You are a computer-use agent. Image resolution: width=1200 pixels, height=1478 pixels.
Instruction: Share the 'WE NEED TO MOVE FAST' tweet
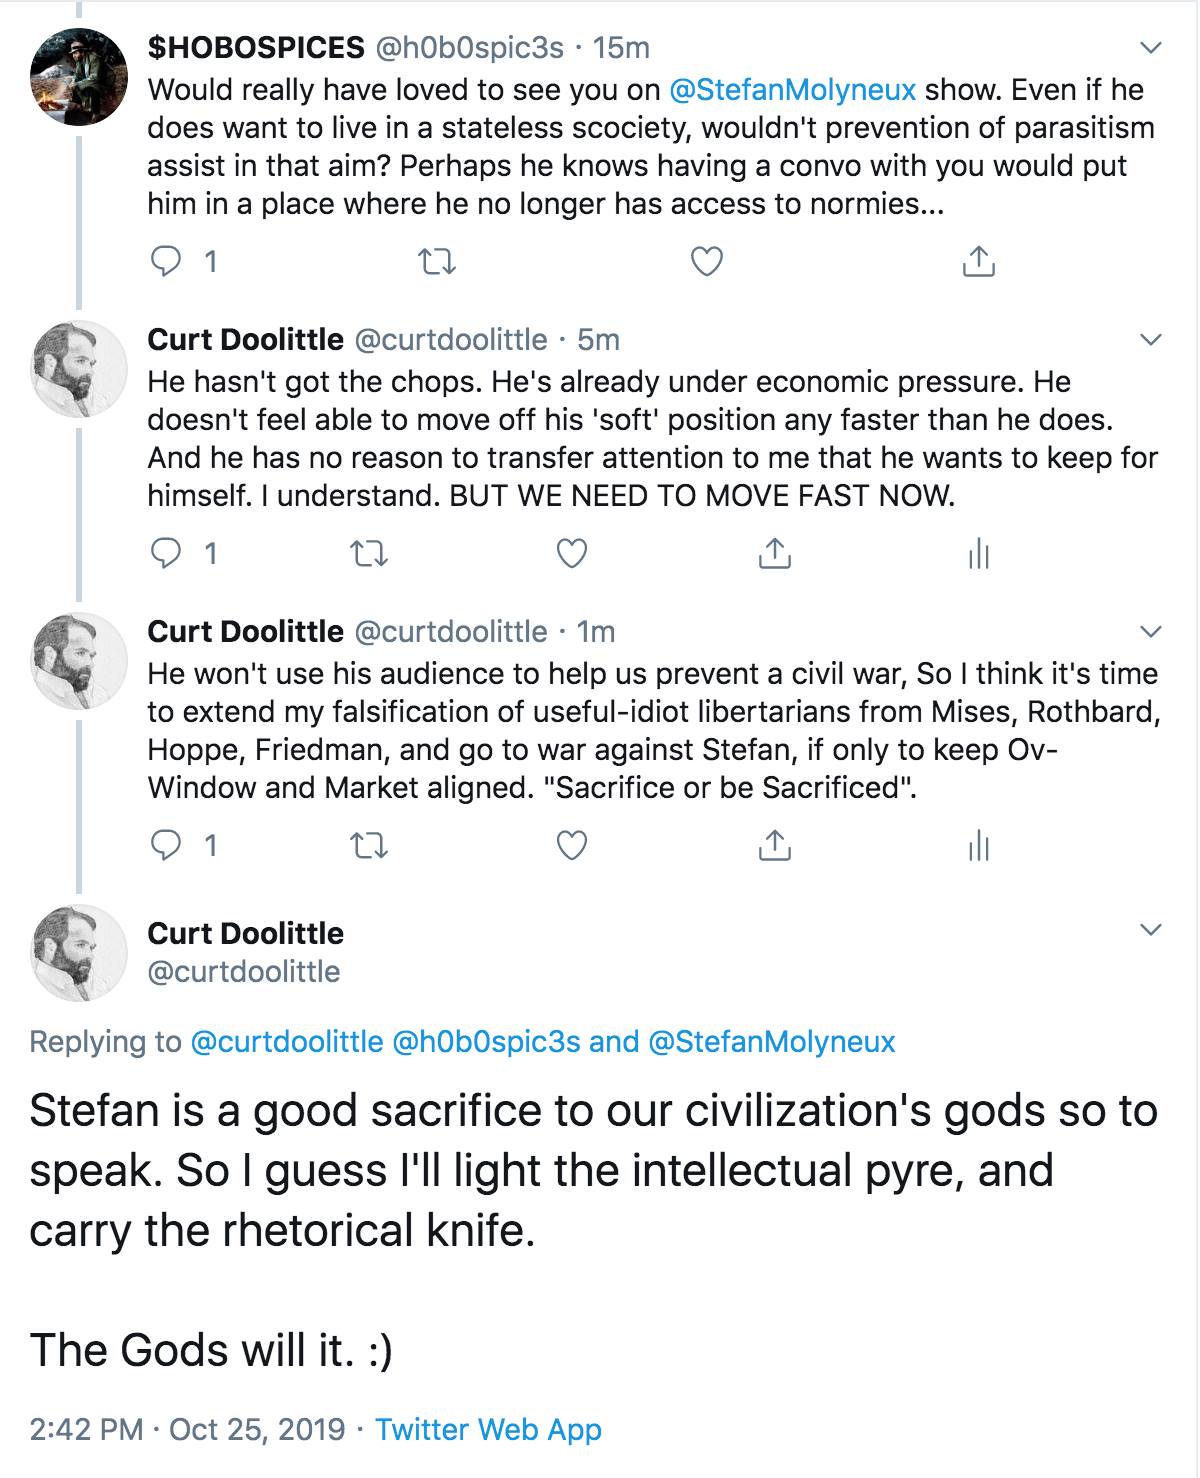[774, 554]
